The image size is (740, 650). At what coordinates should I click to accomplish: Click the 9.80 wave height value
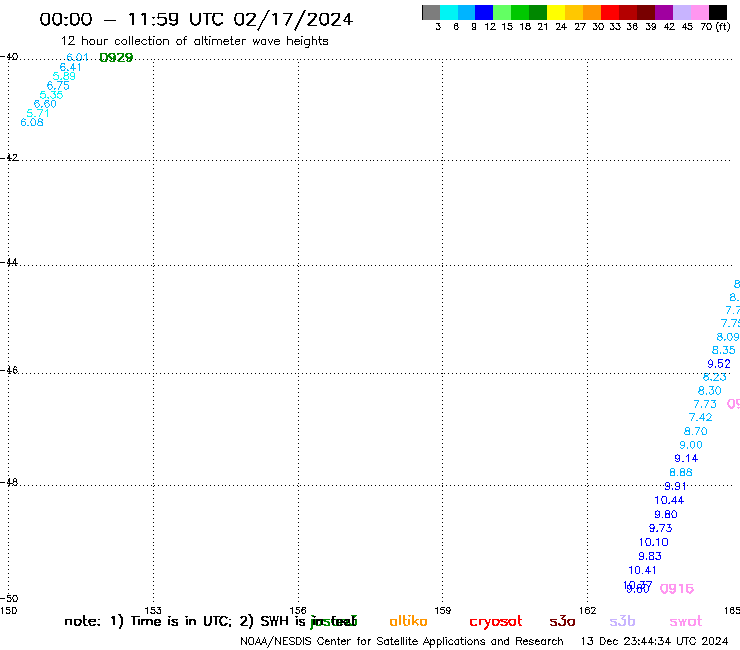click(666, 515)
